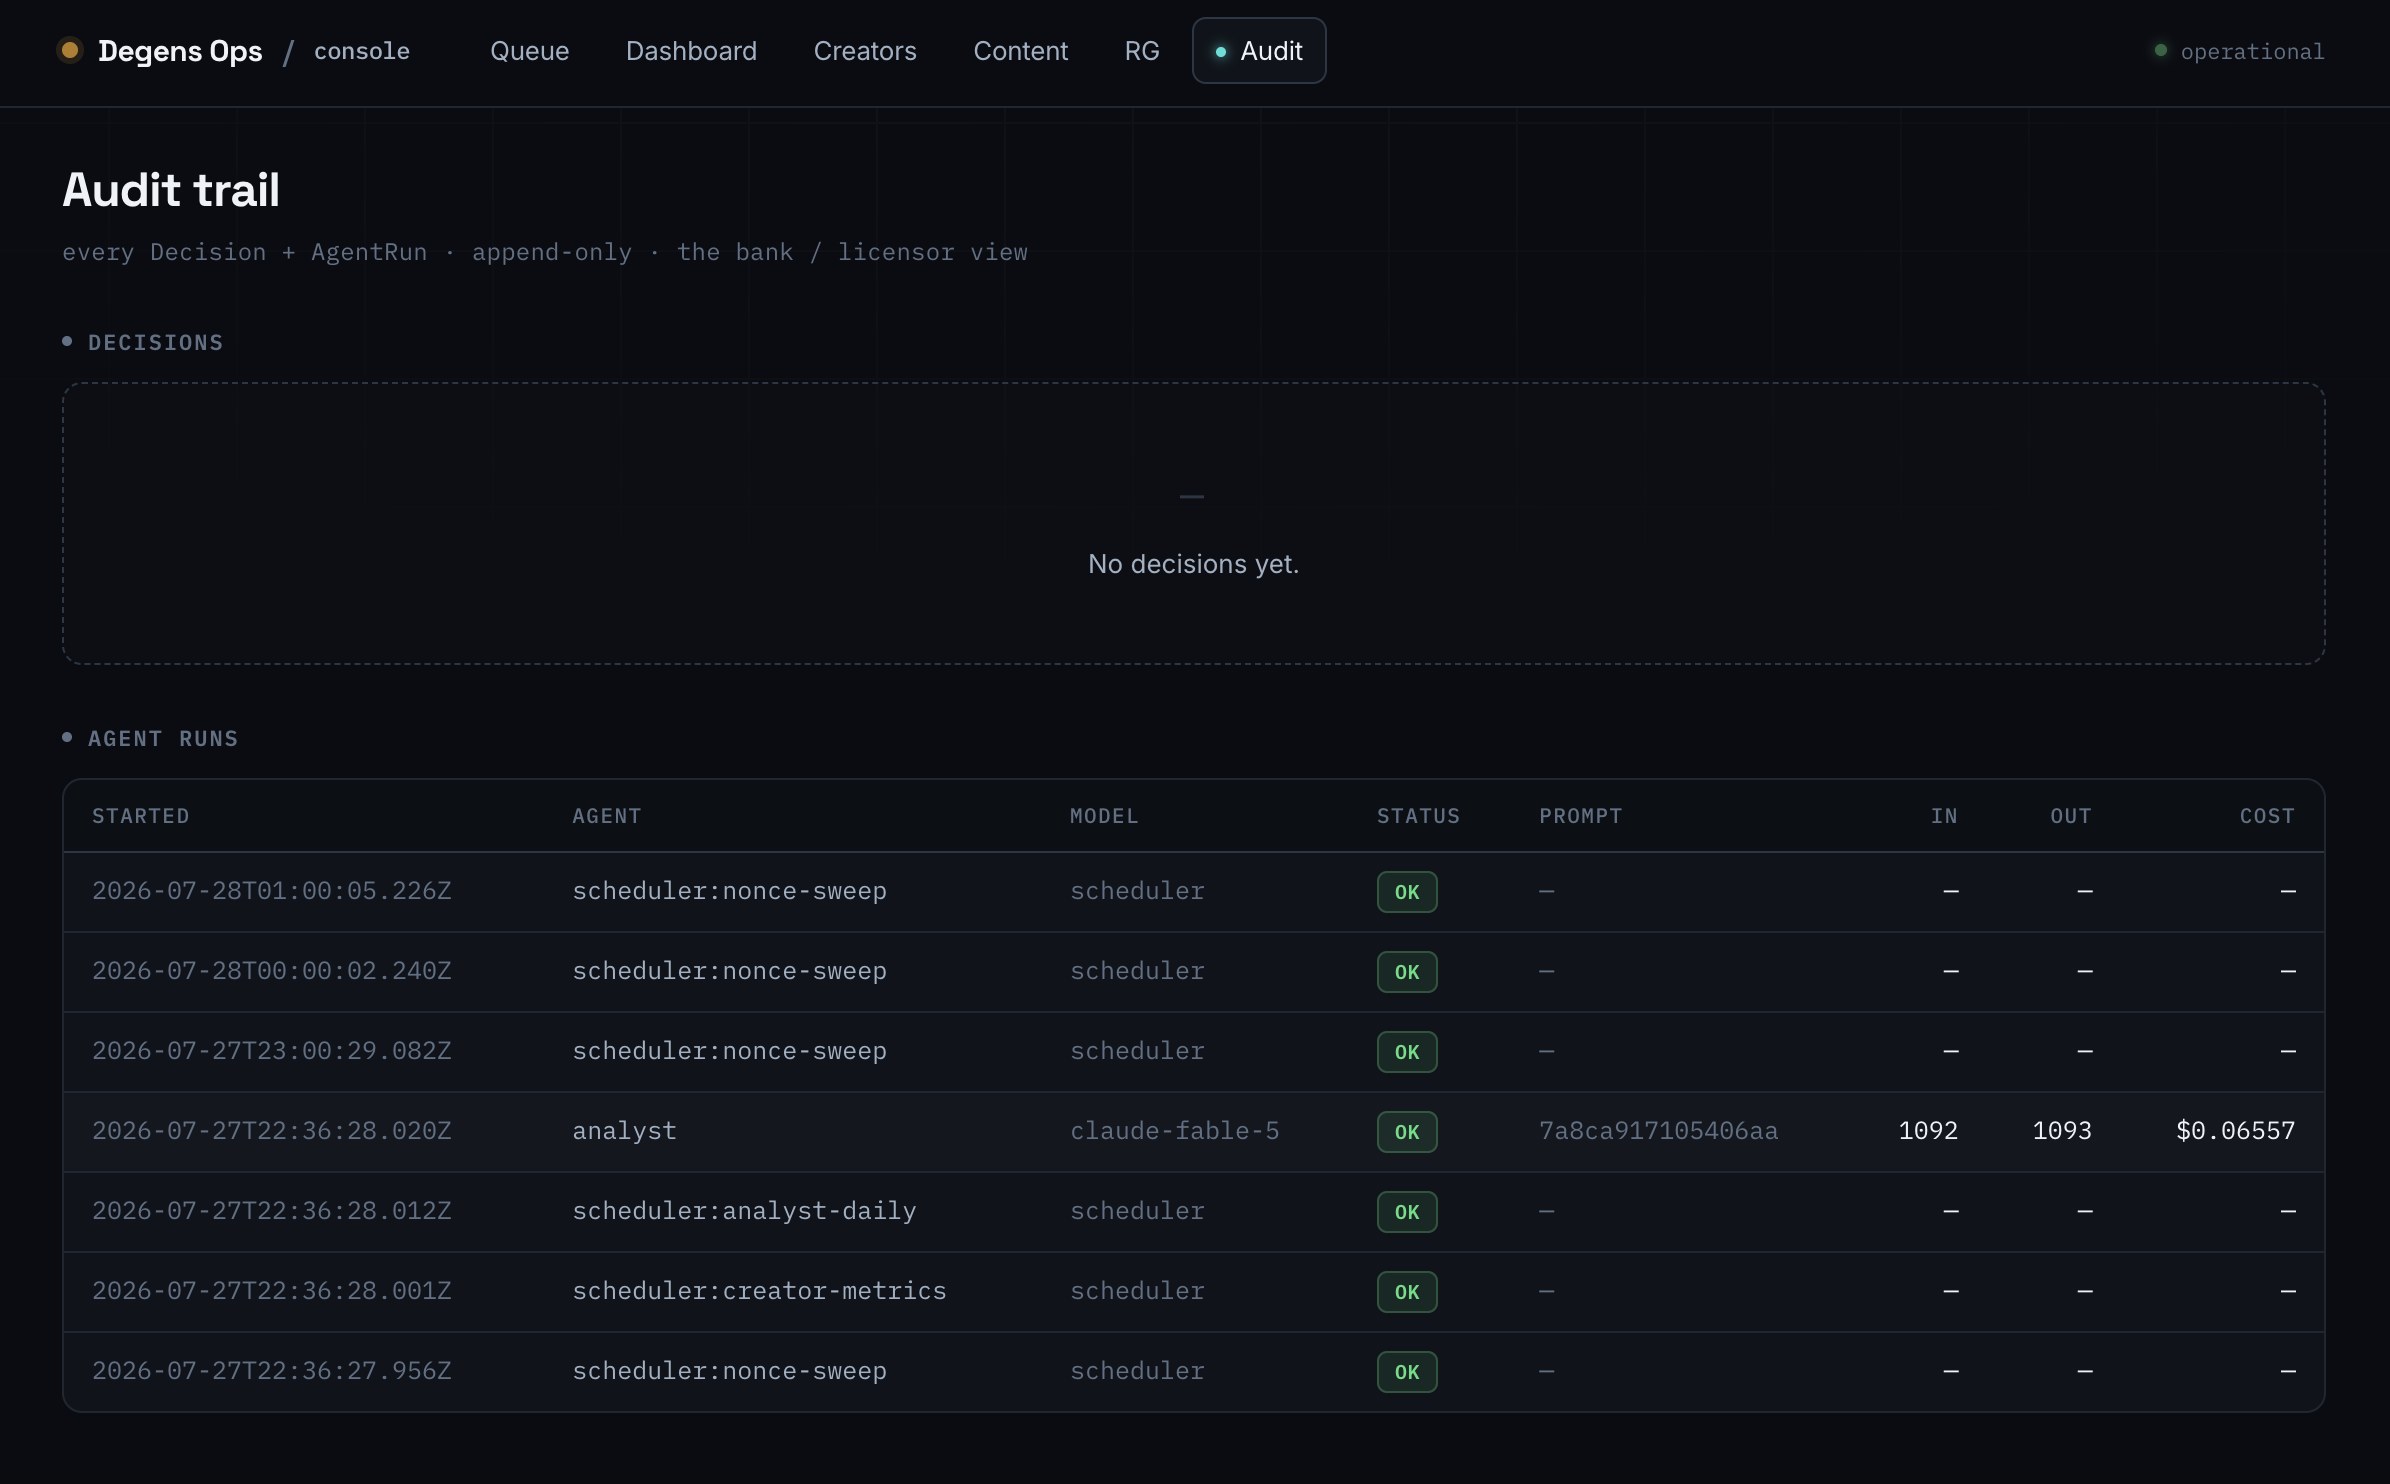Click the AGENT RUNS section label
The width and height of the screenshot is (2390, 1484).
(163, 739)
